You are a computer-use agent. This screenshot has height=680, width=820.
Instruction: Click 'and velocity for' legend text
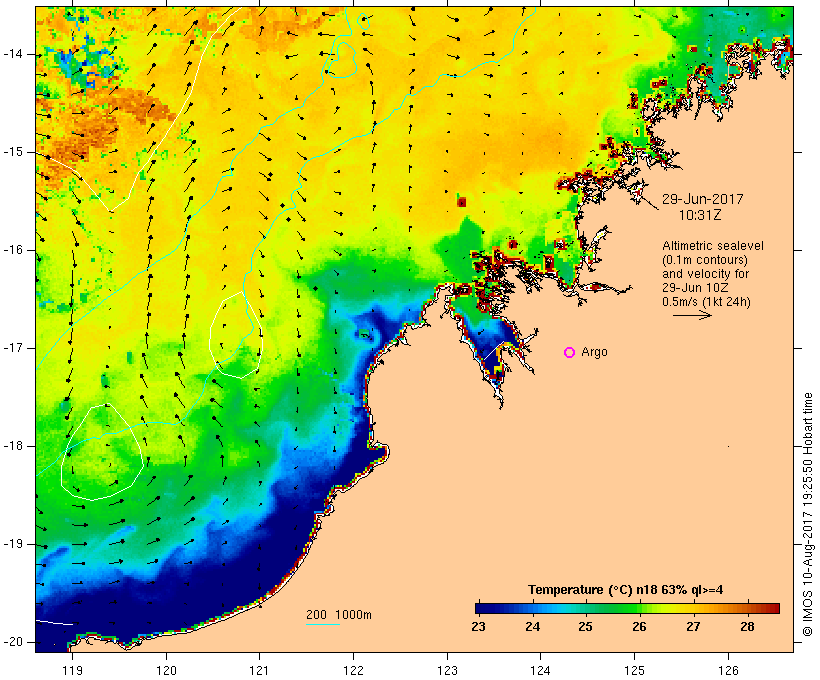705,274
